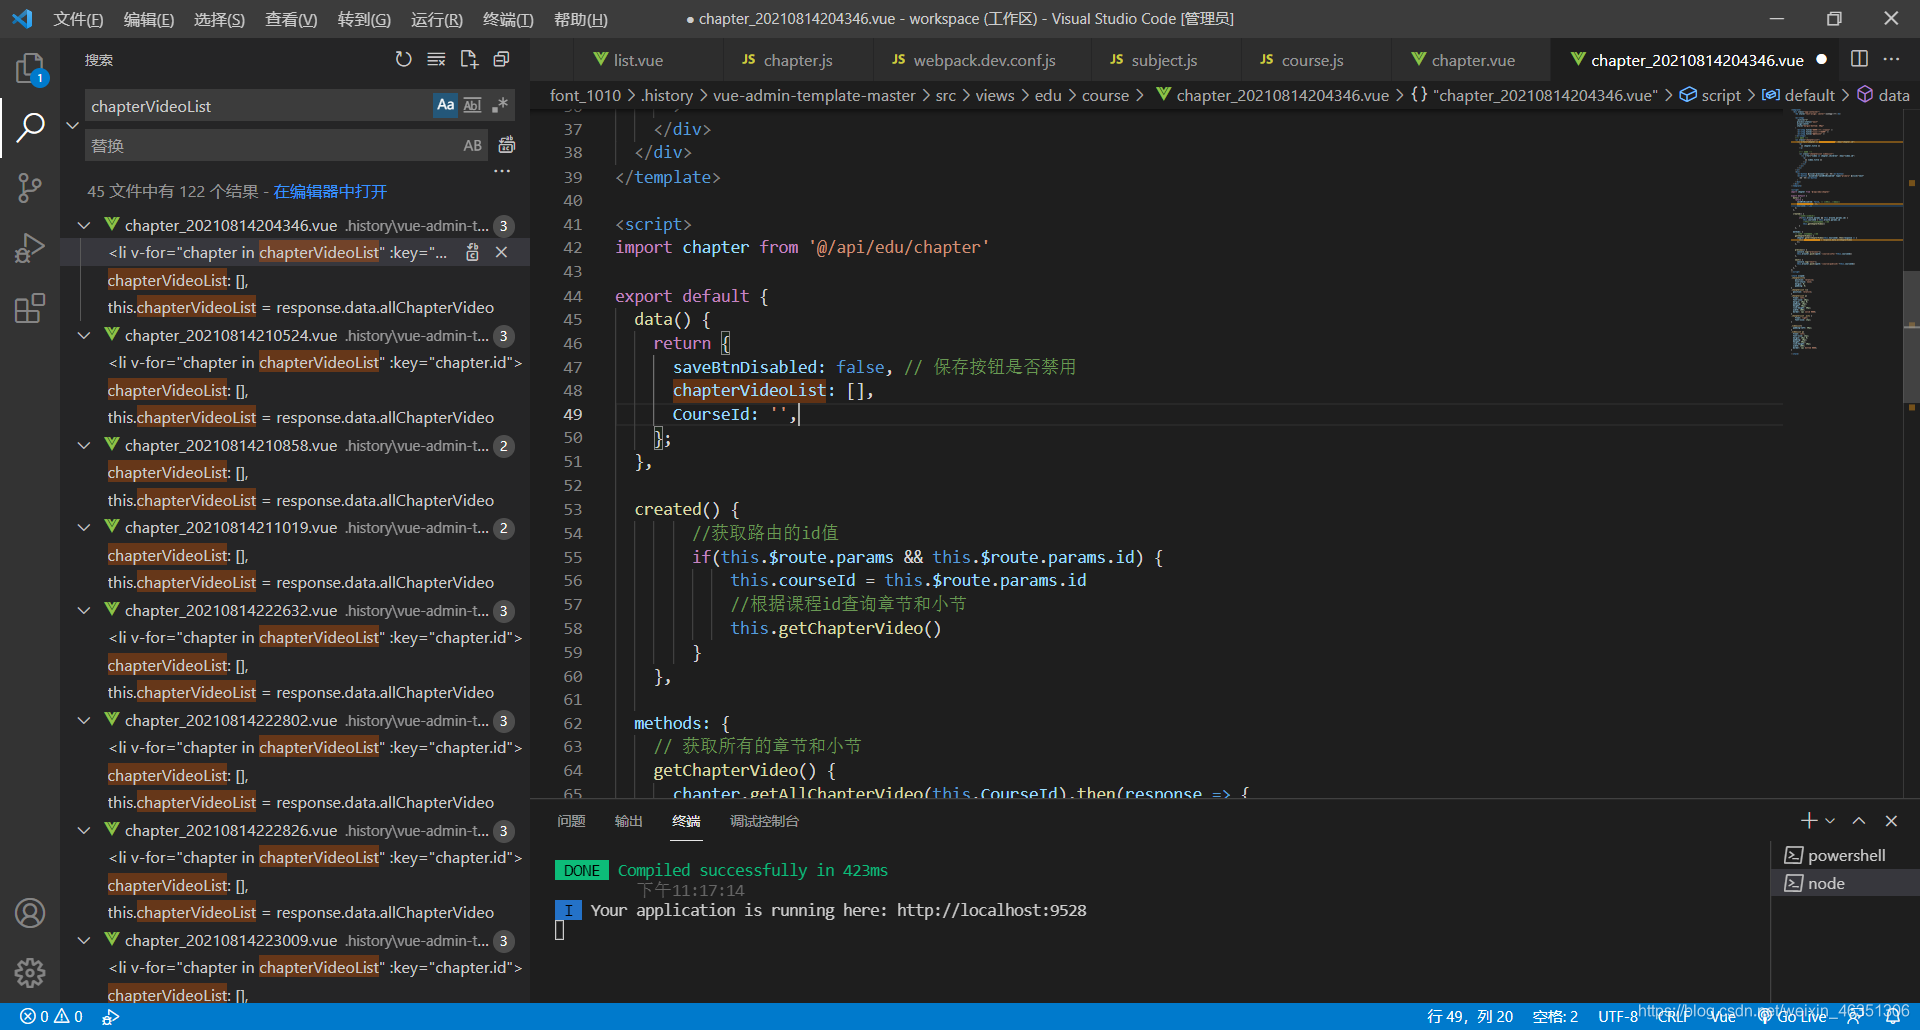This screenshot has width=1920, height=1030.
Task: Open the Manage settings gear
Action: [30, 972]
